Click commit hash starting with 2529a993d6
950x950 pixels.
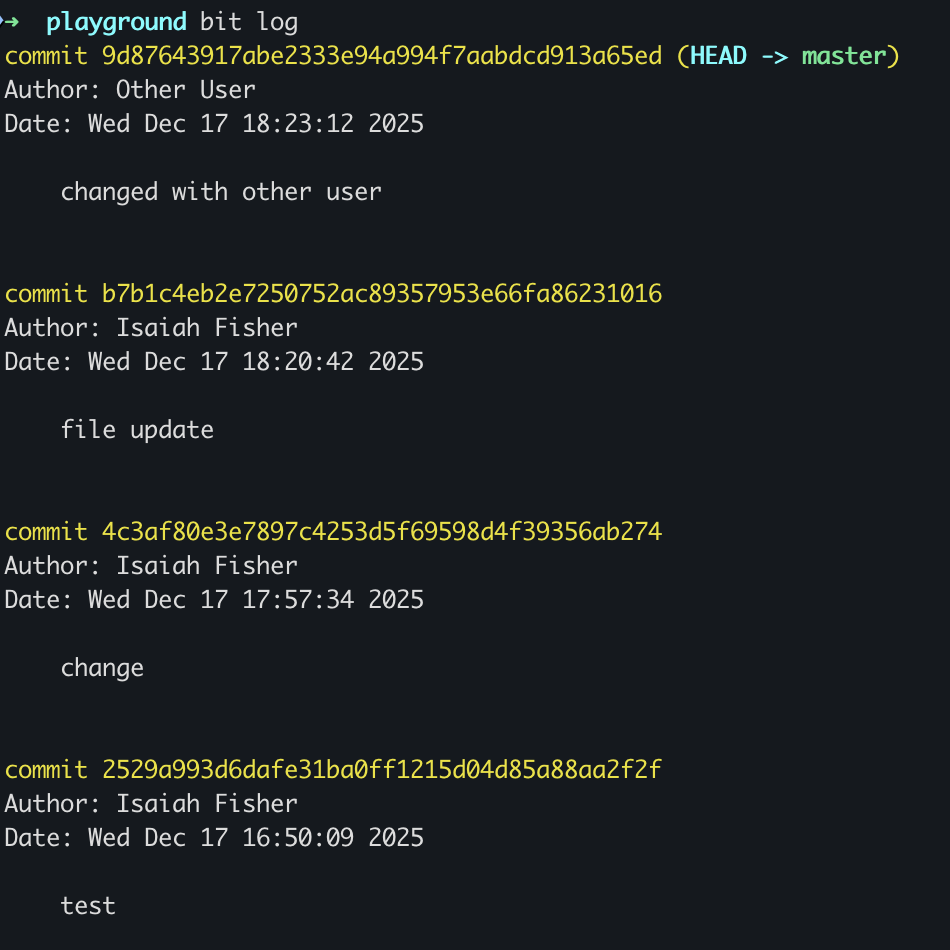382,769
